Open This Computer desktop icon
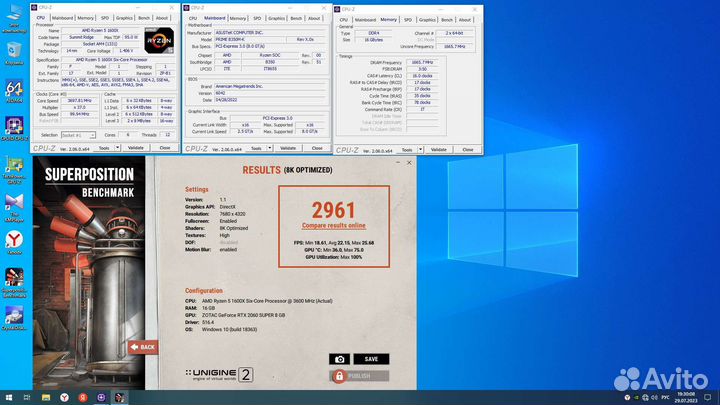This screenshot has width=720, height=405. tap(14, 18)
